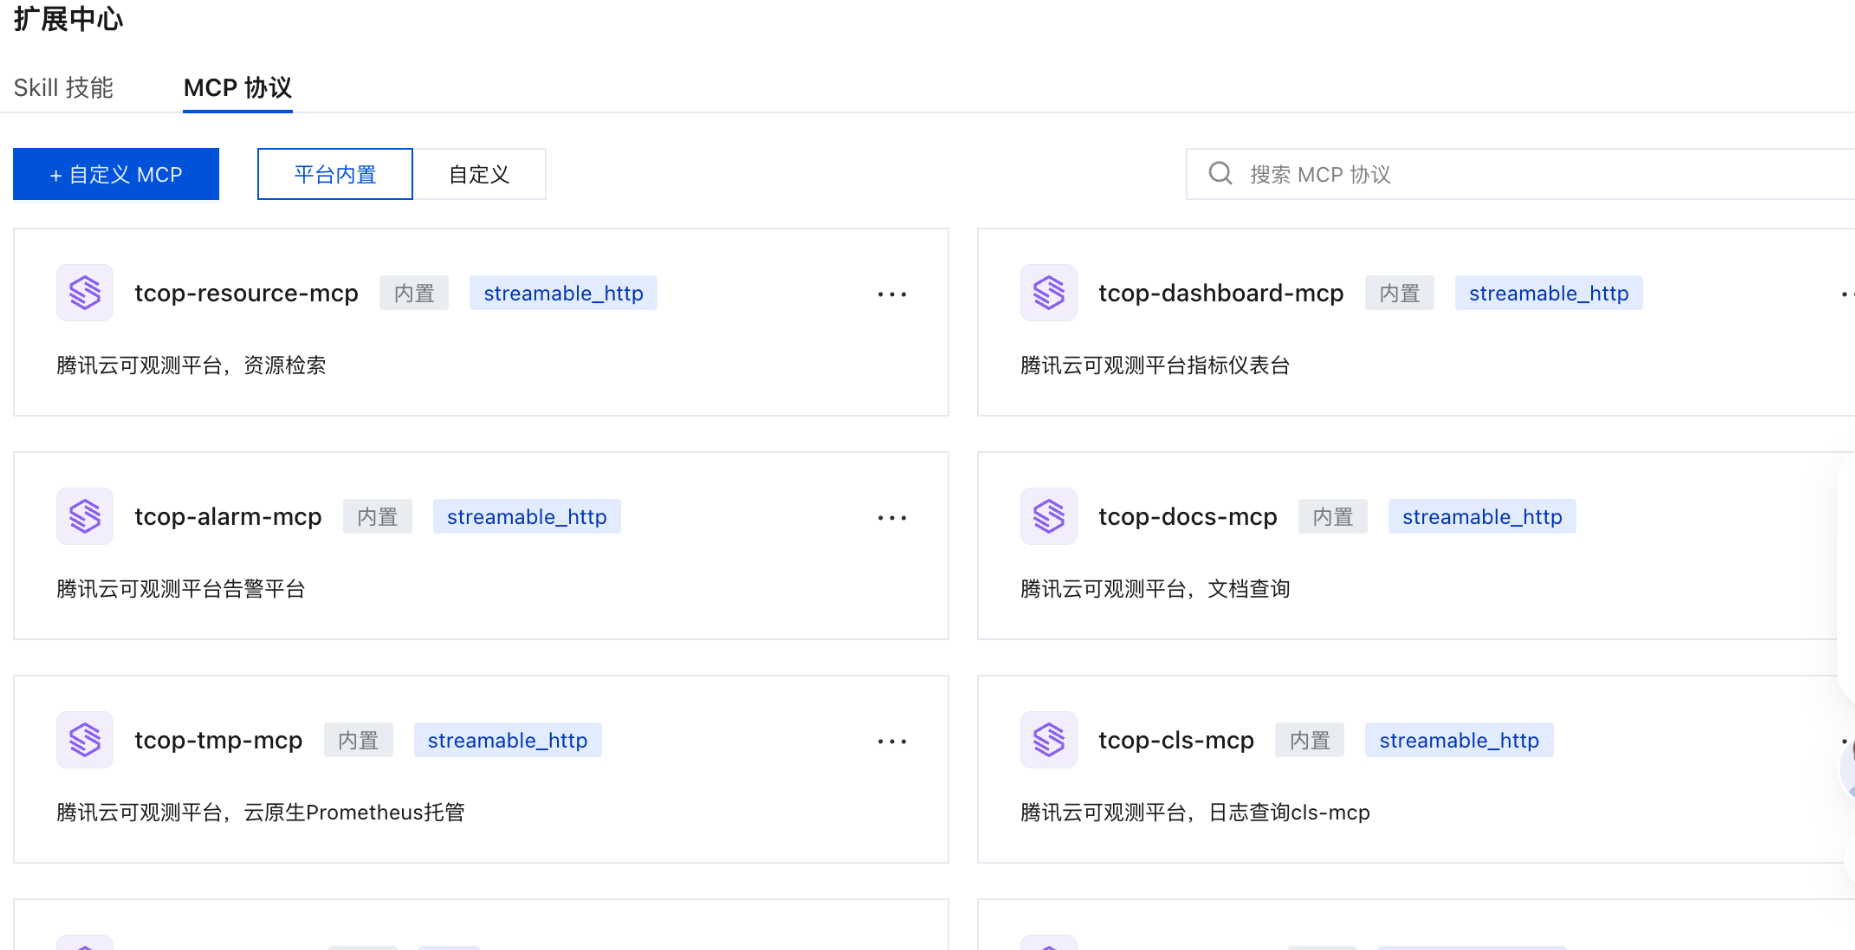Click the description 腾讯云可观测平台指标仪表台

tap(1155, 365)
